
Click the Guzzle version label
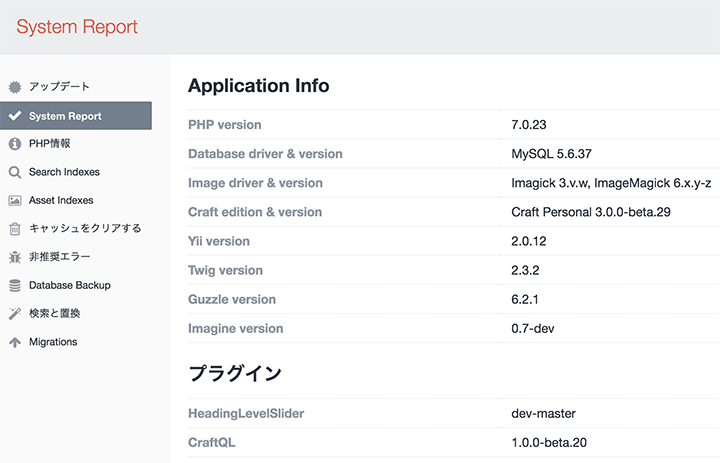[x=232, y=299]
